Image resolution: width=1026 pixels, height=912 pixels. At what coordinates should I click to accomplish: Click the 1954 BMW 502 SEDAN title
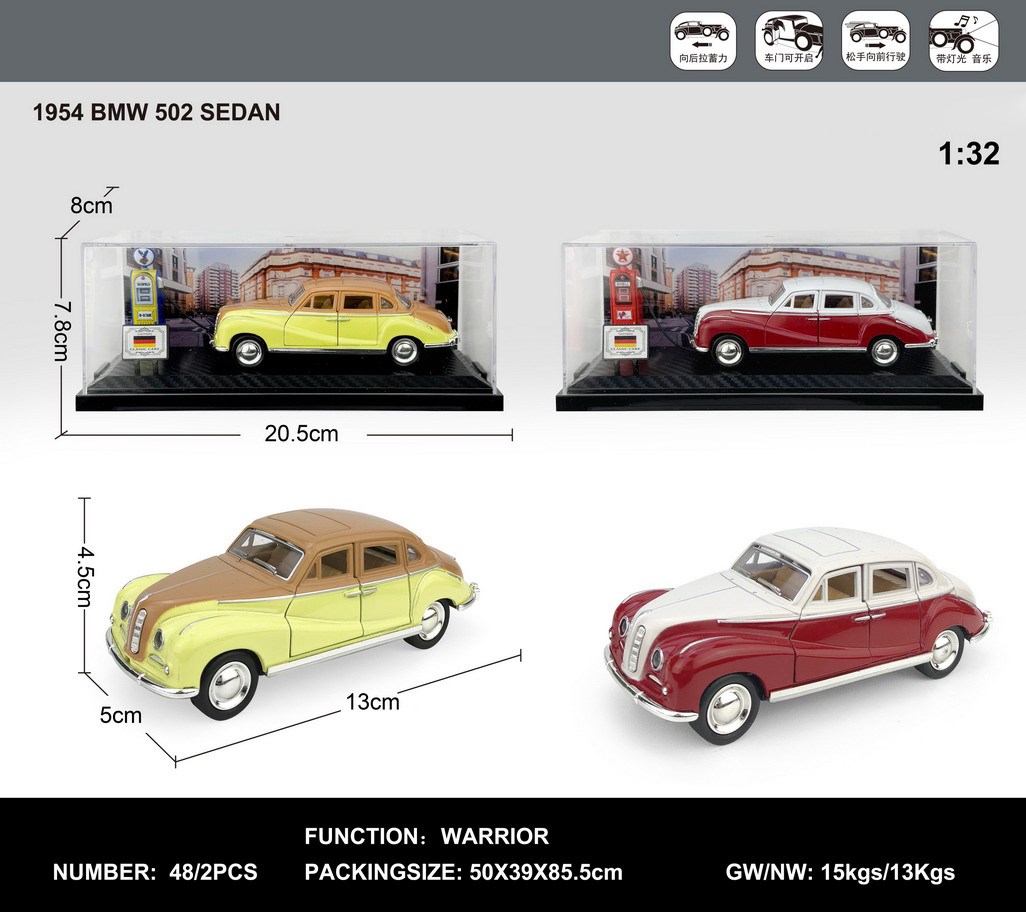tap(156, 113)
